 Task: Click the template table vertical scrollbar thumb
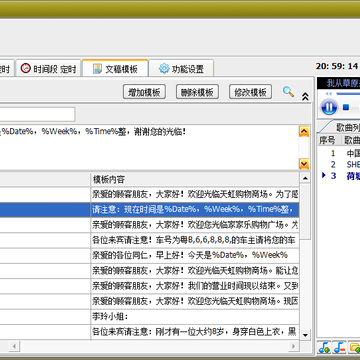(x=305, y=211)
